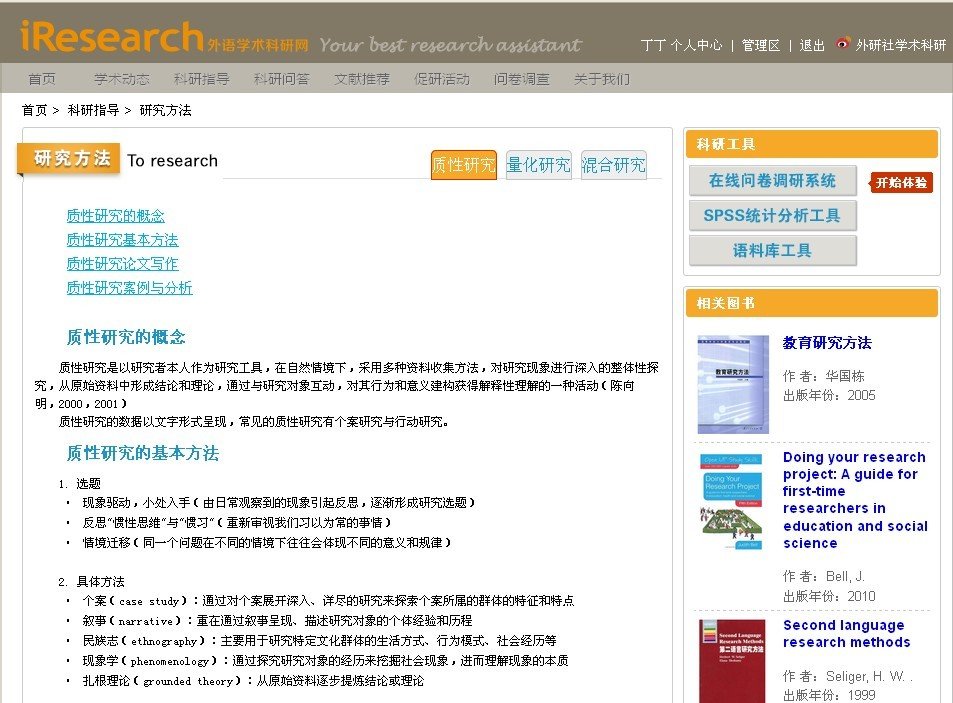Open the Second language research methods title link
953x703 pixels.
click(x=847, y=634)
